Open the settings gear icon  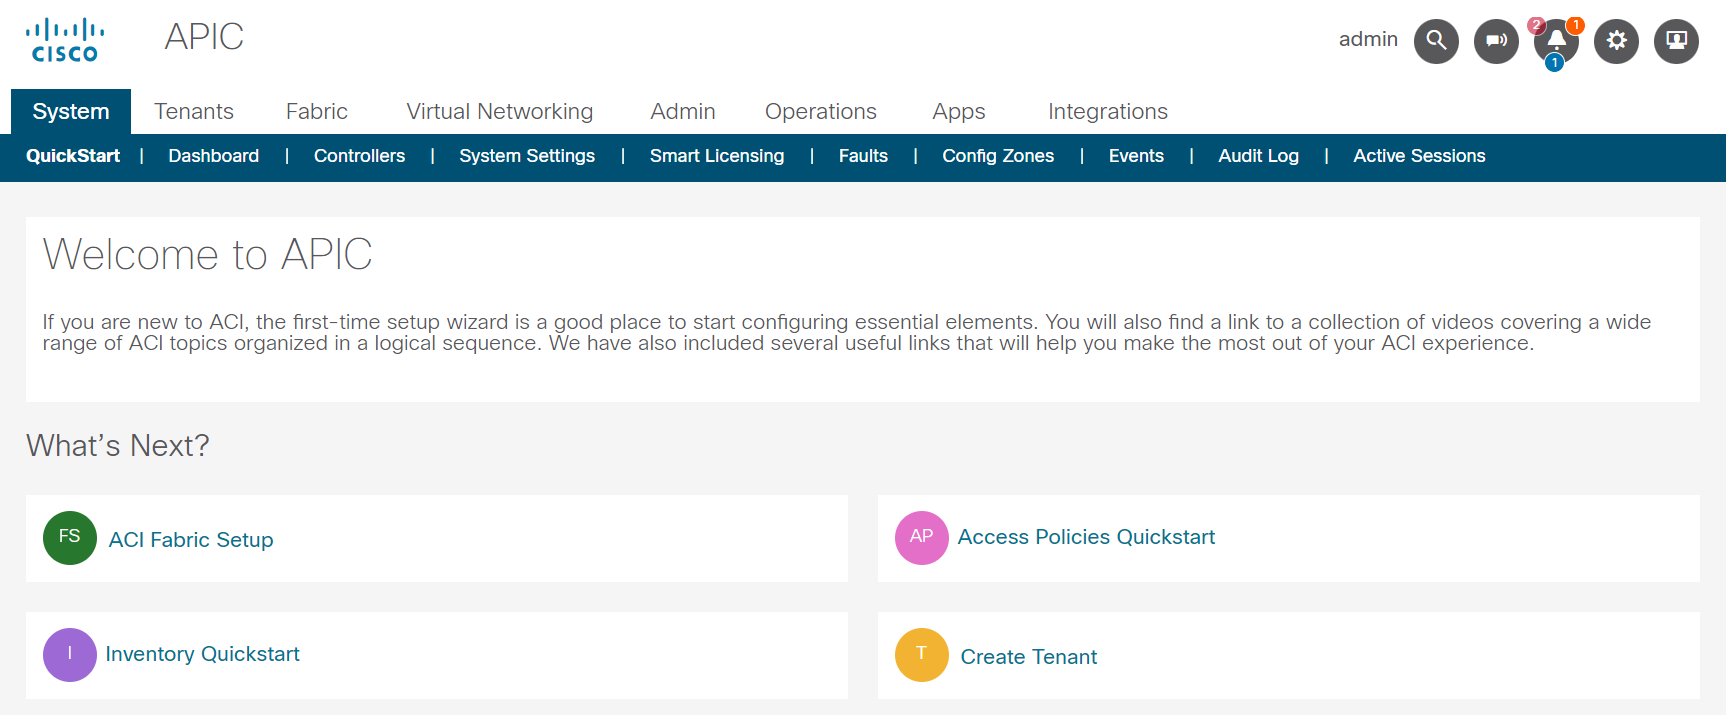[1616, 41]
